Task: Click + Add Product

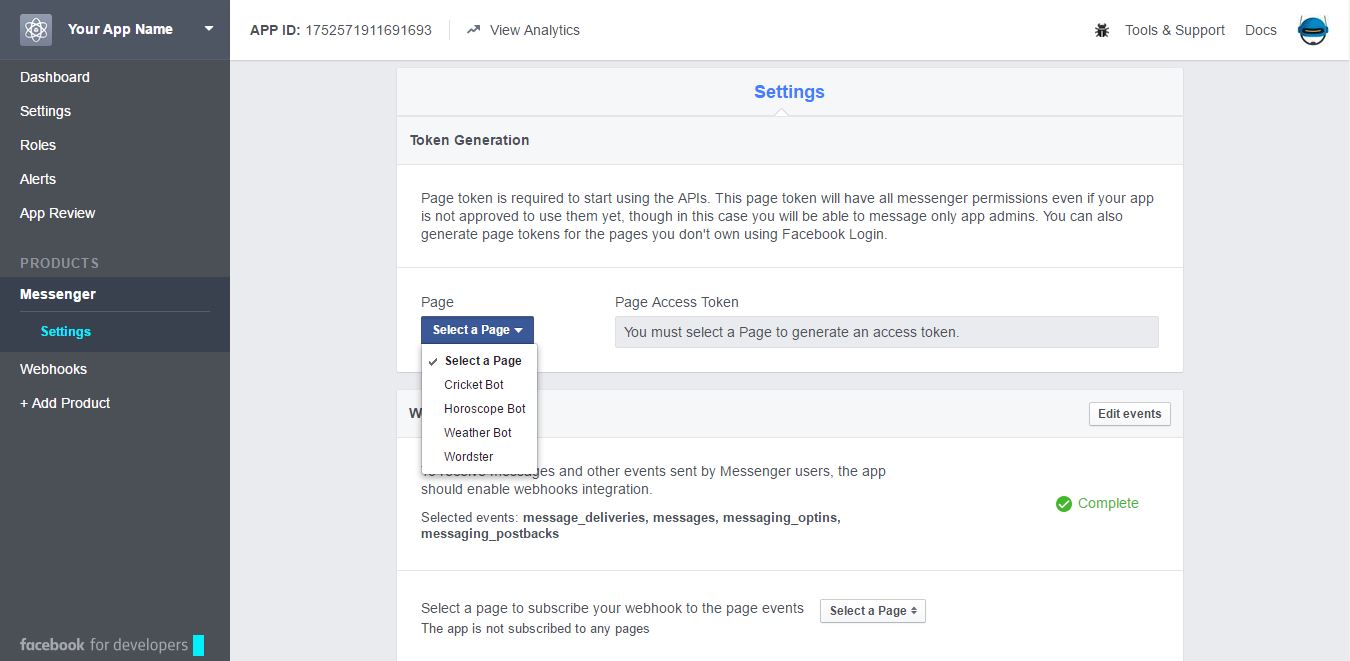Action: pos(65,403)
